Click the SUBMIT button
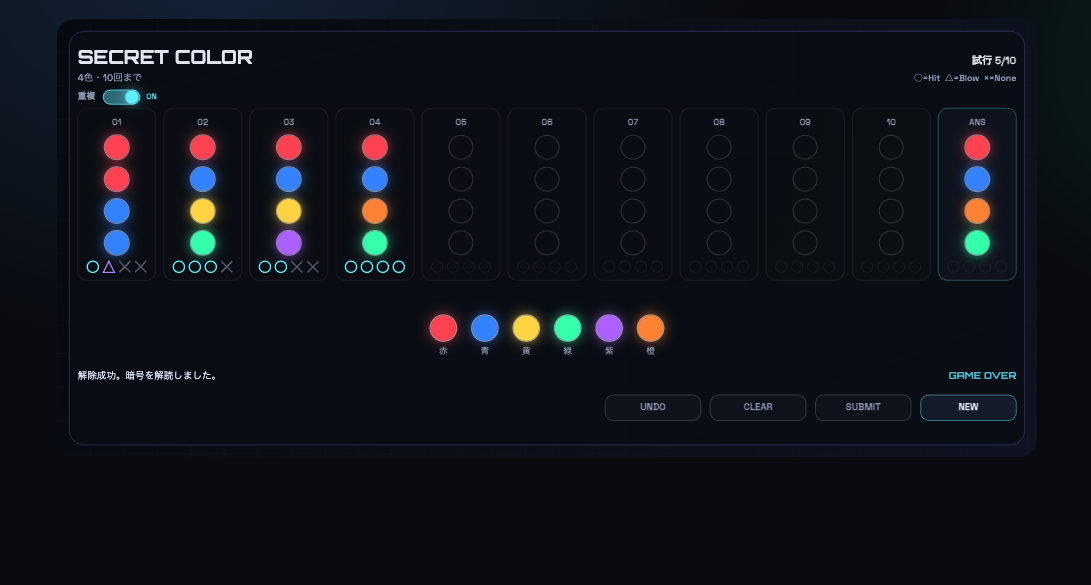 tap(862, 407)
